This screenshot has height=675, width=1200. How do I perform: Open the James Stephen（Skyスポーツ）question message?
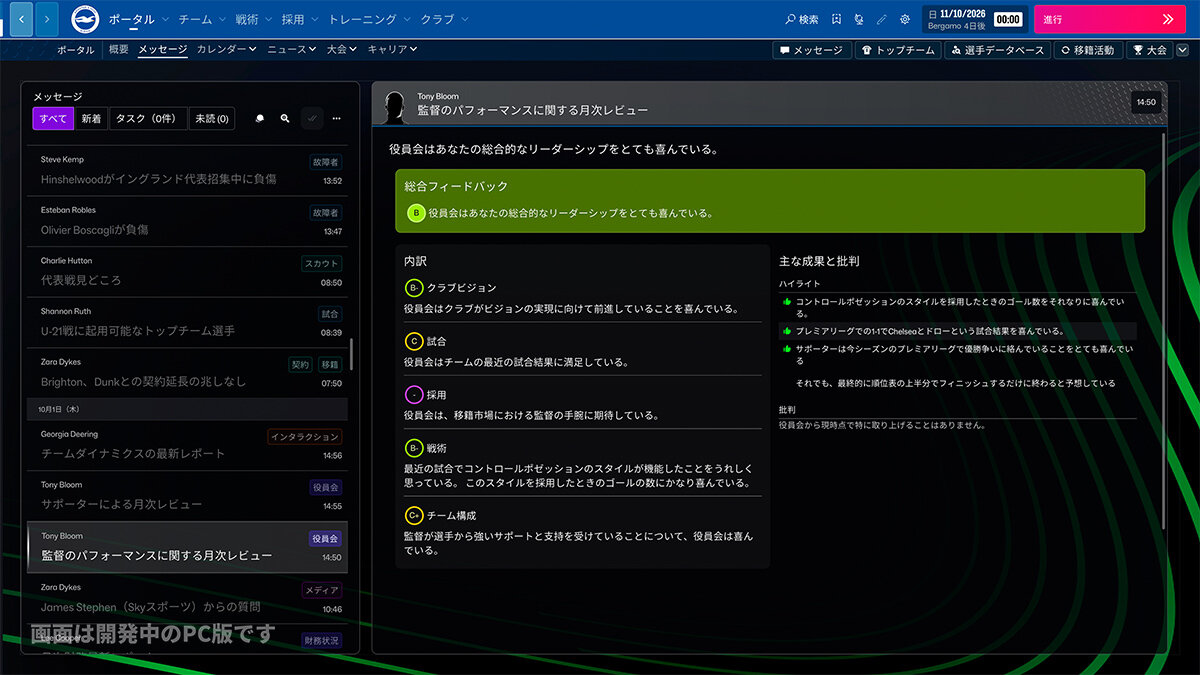pyautogui.click(x=188, y=598)
